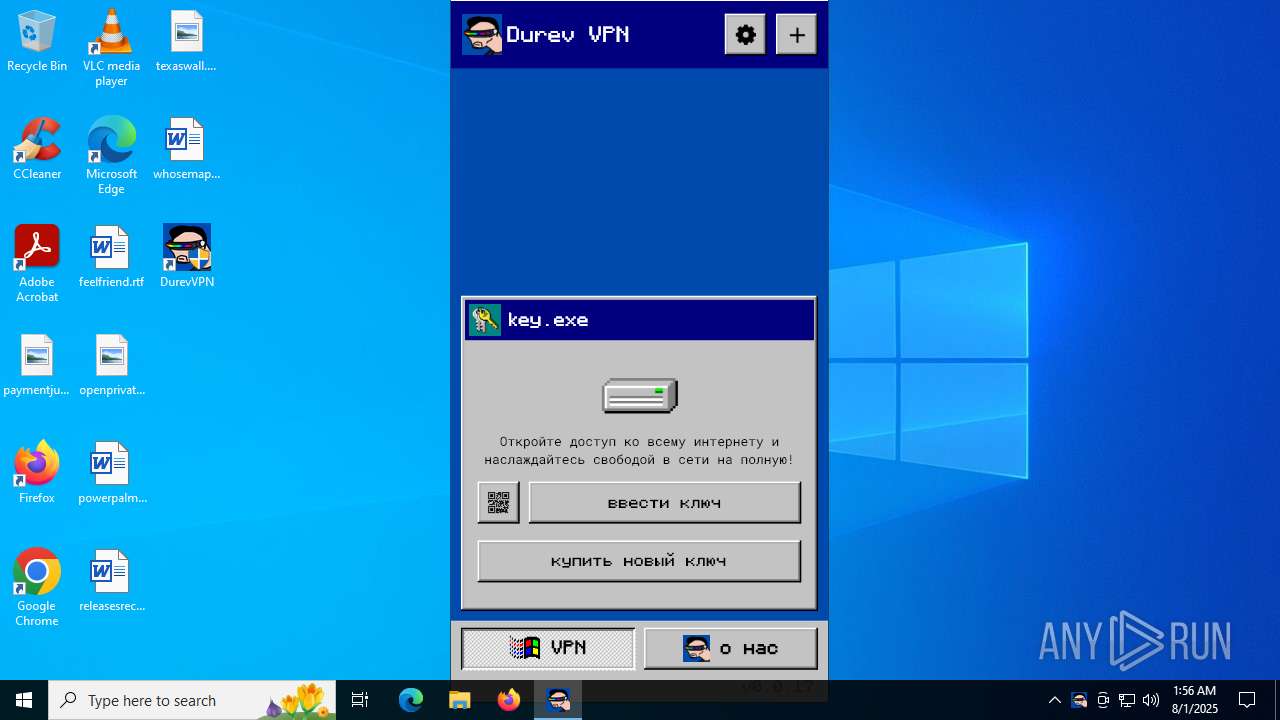This screenshot has width=1280, height=720.
Task: Launch Firefox from the taskbar
Action: (x=509, y=700)
